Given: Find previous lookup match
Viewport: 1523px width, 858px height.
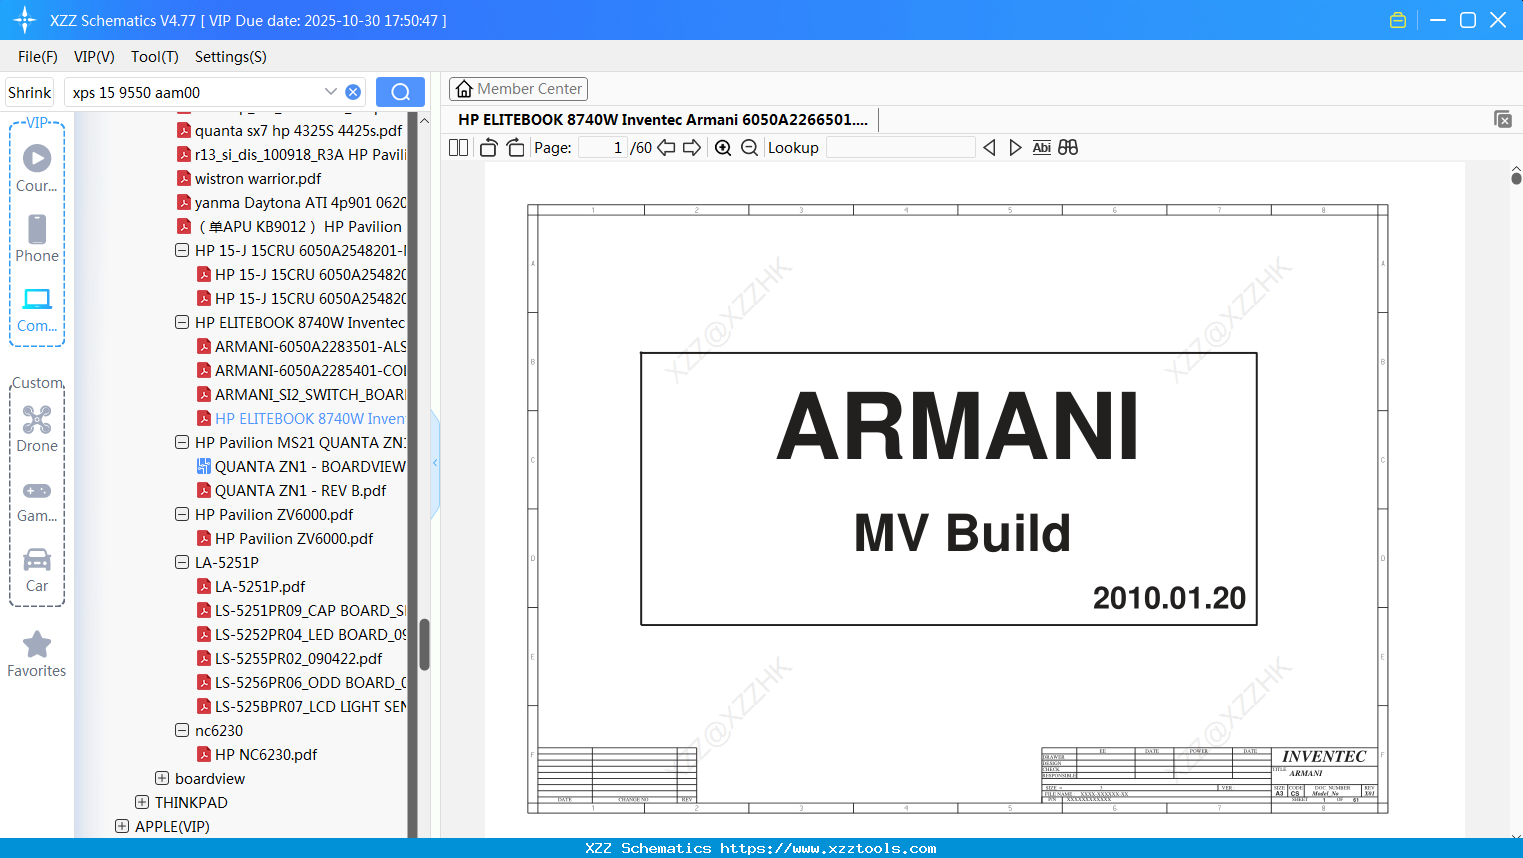Looking at the screenshot, I should 989,147.
